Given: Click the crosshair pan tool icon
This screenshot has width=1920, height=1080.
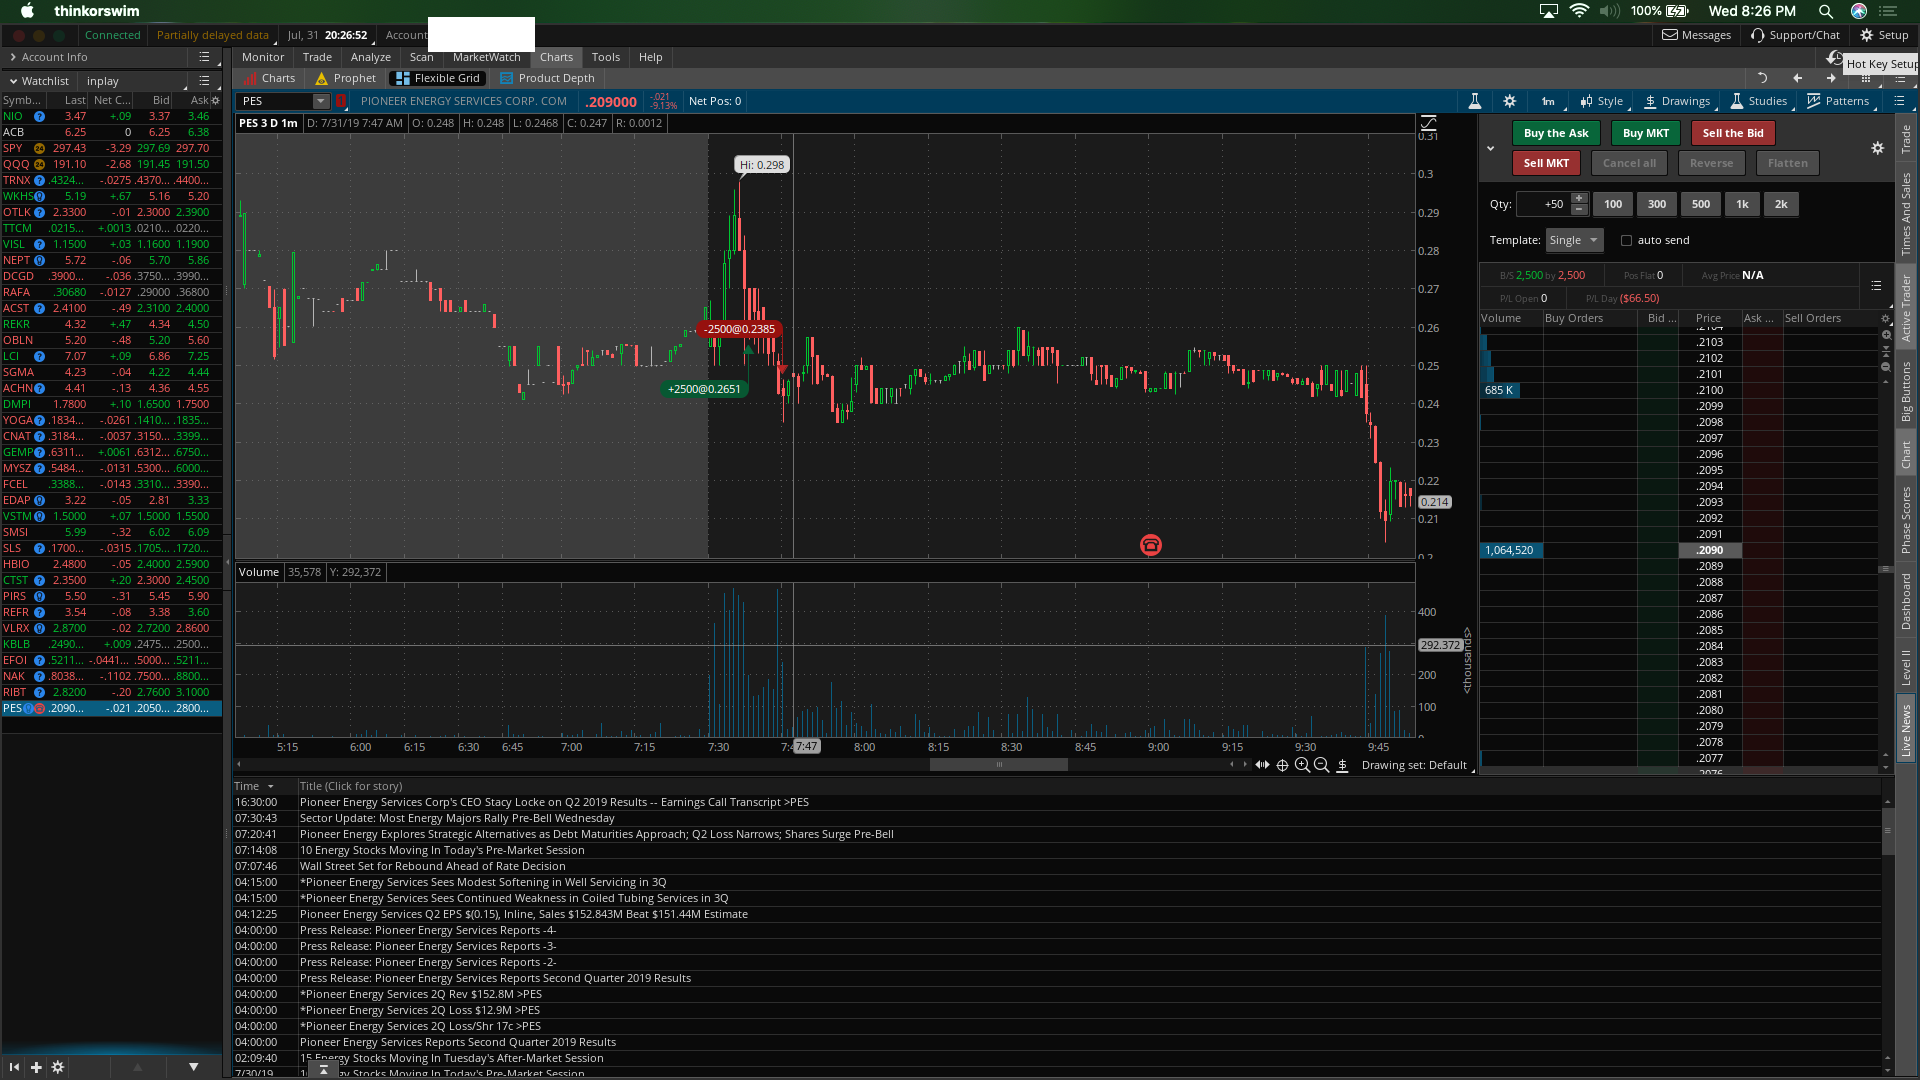Looking at the screenshot, I should coord(1282,765).
